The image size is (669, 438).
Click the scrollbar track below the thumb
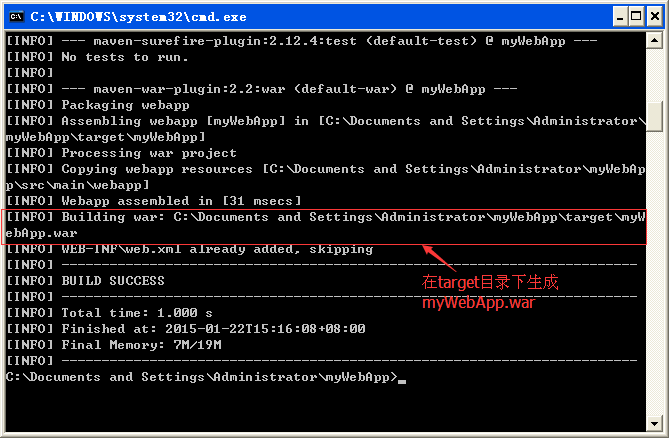click(654, 273)
